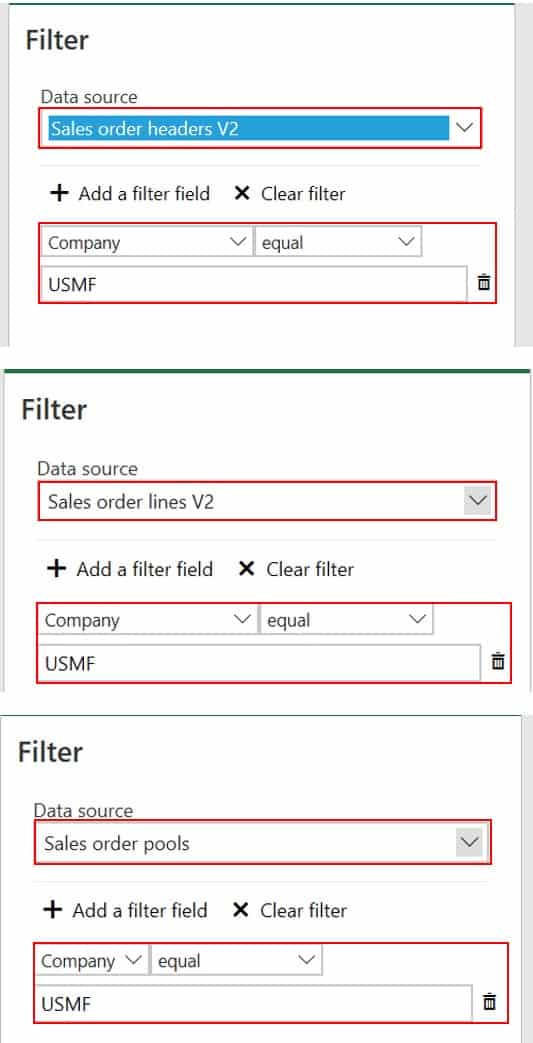
Task: Delete the USMF filter for Sales order pools
Action: pyautogui.click(x=489, y=1002)
